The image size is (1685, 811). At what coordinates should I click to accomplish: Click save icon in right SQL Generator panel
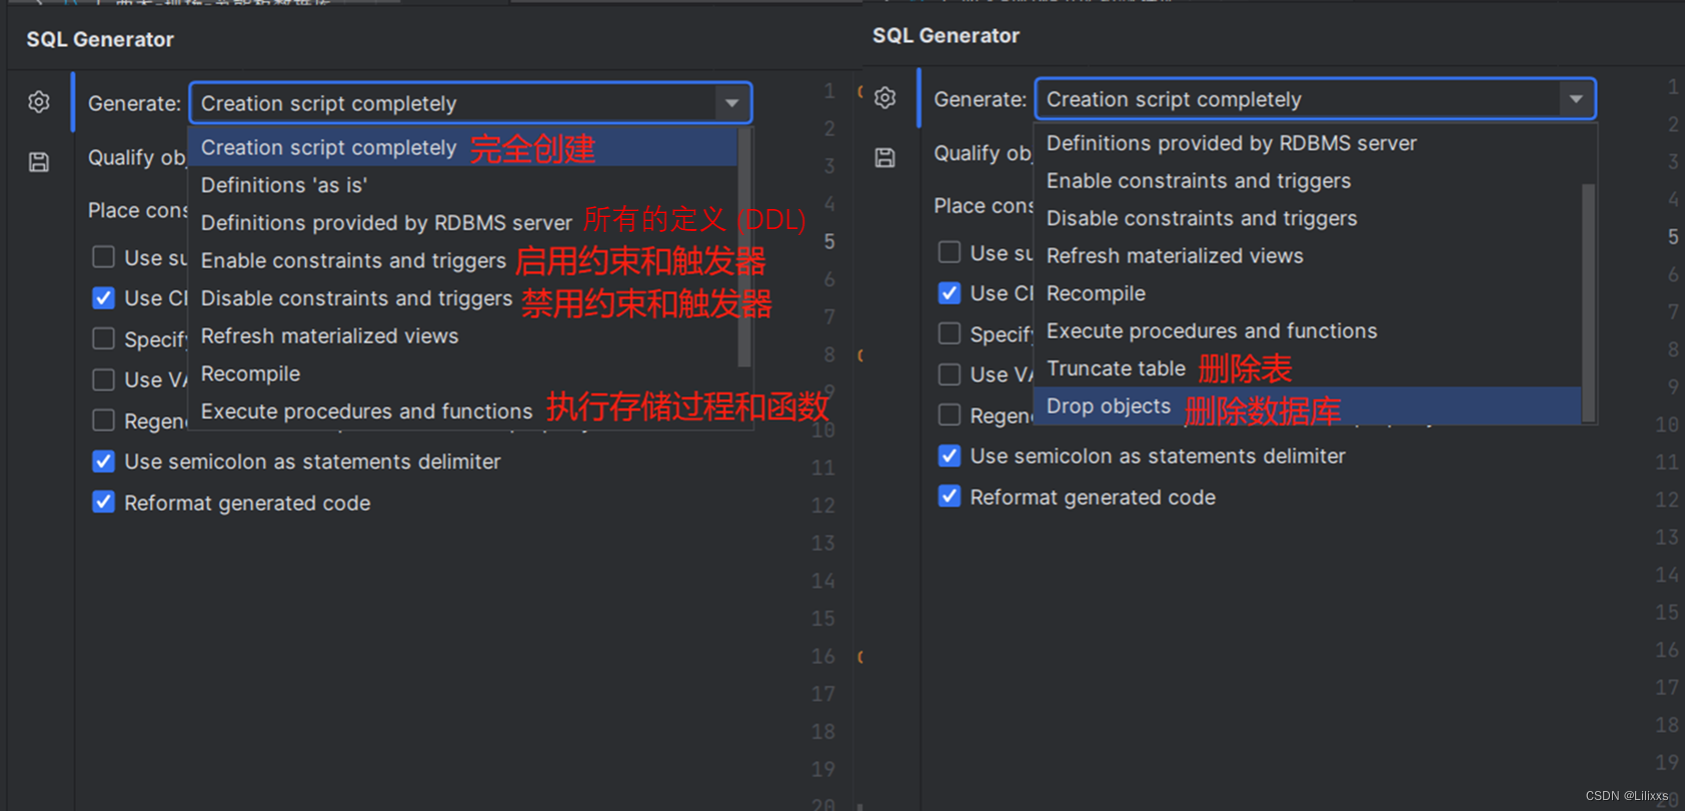tap(885, 158)
